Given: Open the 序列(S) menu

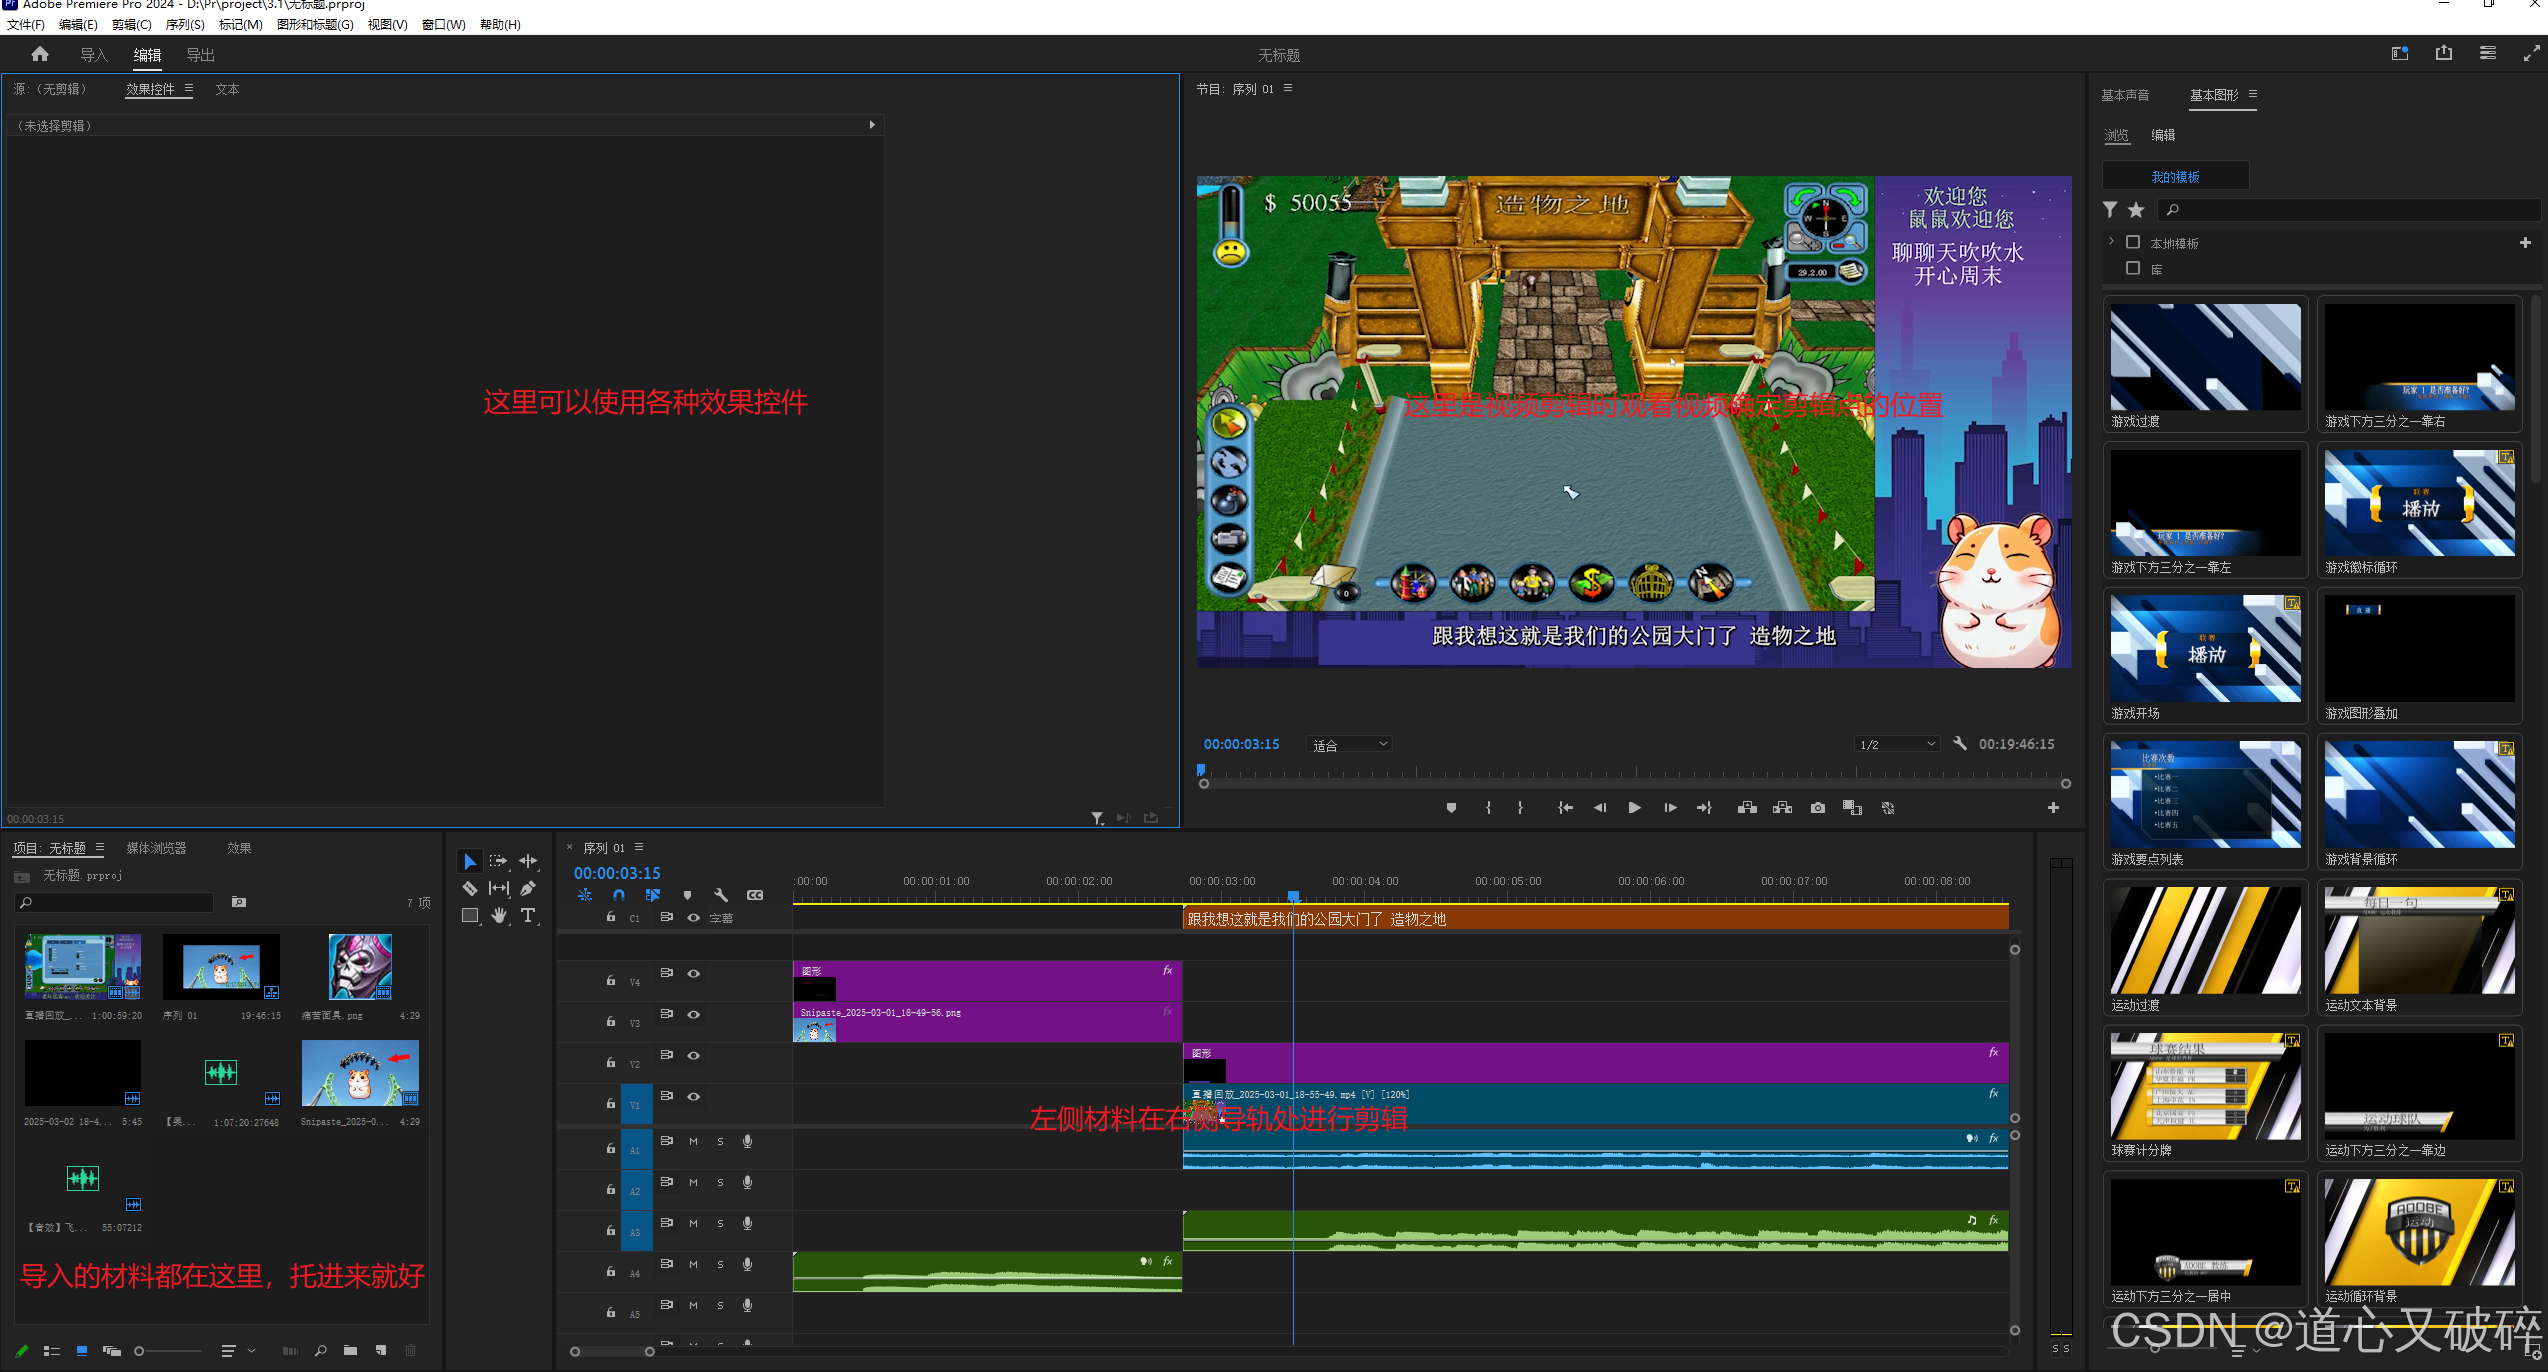Looking at the screenshot, I should click(185, 24).
